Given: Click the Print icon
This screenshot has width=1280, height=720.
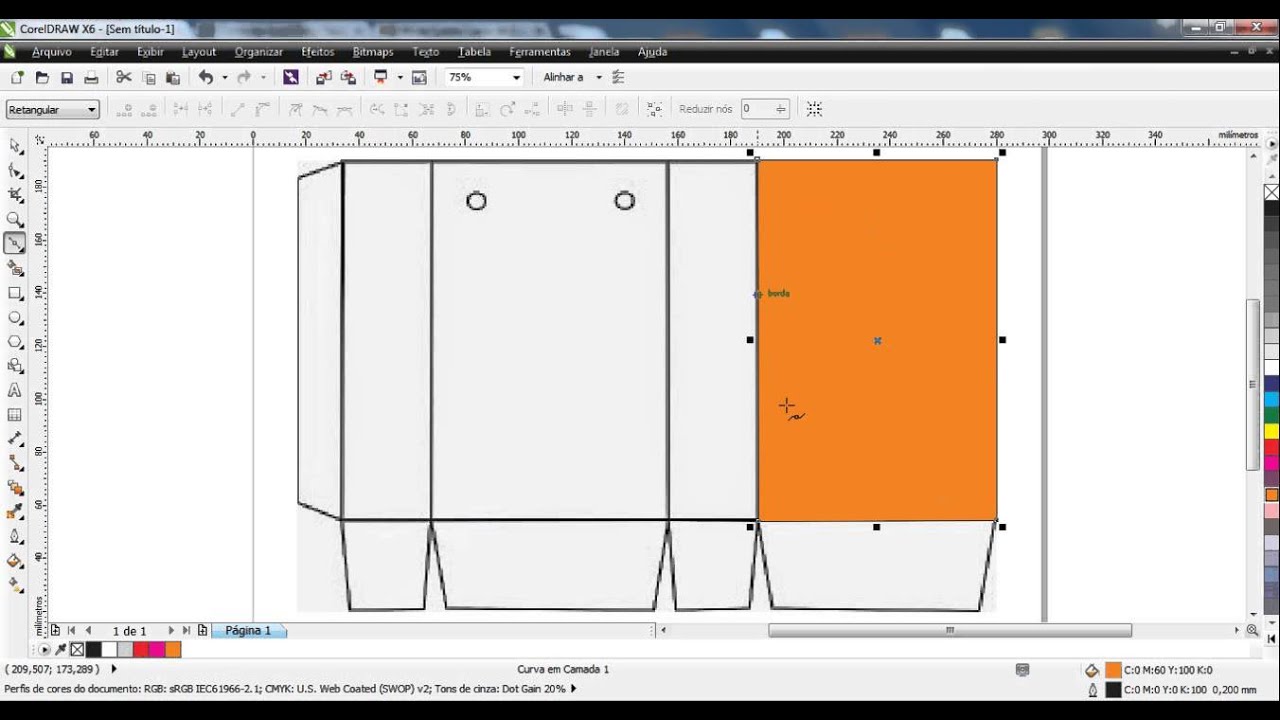Looking at the screenshot, I should pos(91,77).
